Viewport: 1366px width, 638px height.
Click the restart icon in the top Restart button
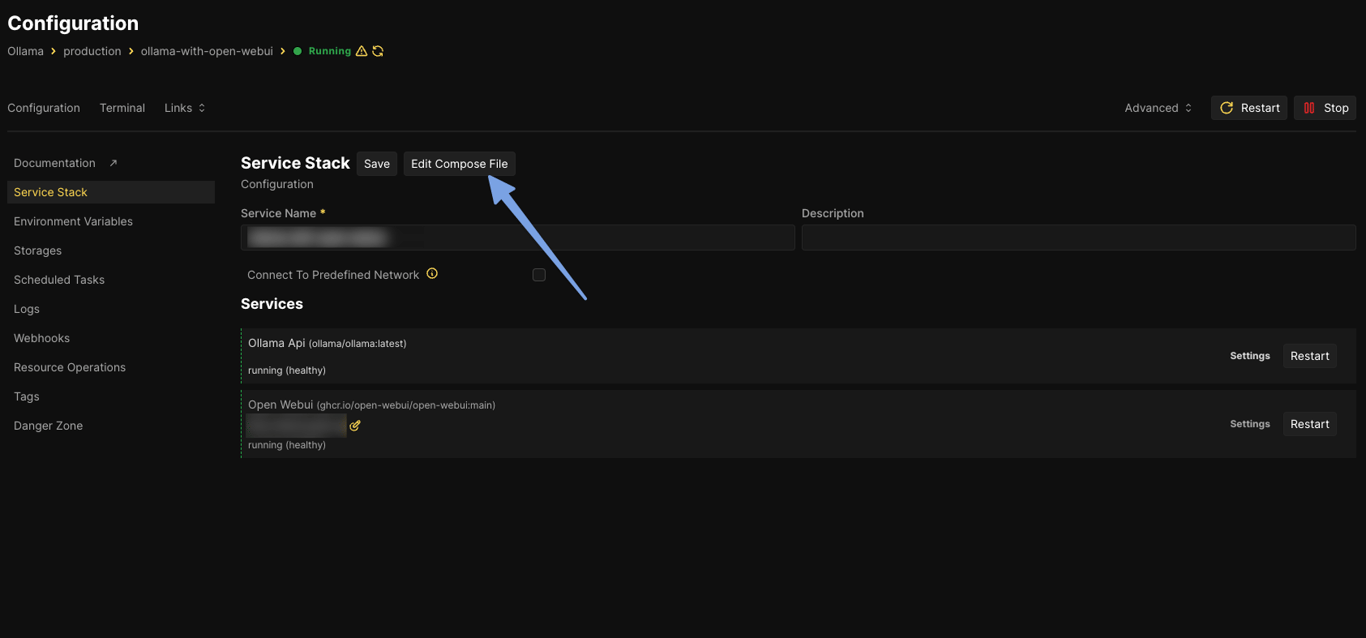pos(1227,108)
